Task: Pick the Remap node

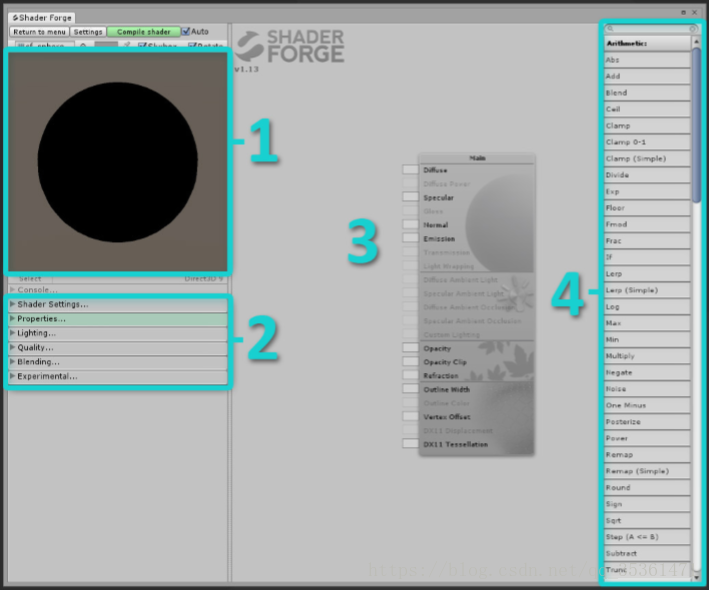Action: (648, 454)
